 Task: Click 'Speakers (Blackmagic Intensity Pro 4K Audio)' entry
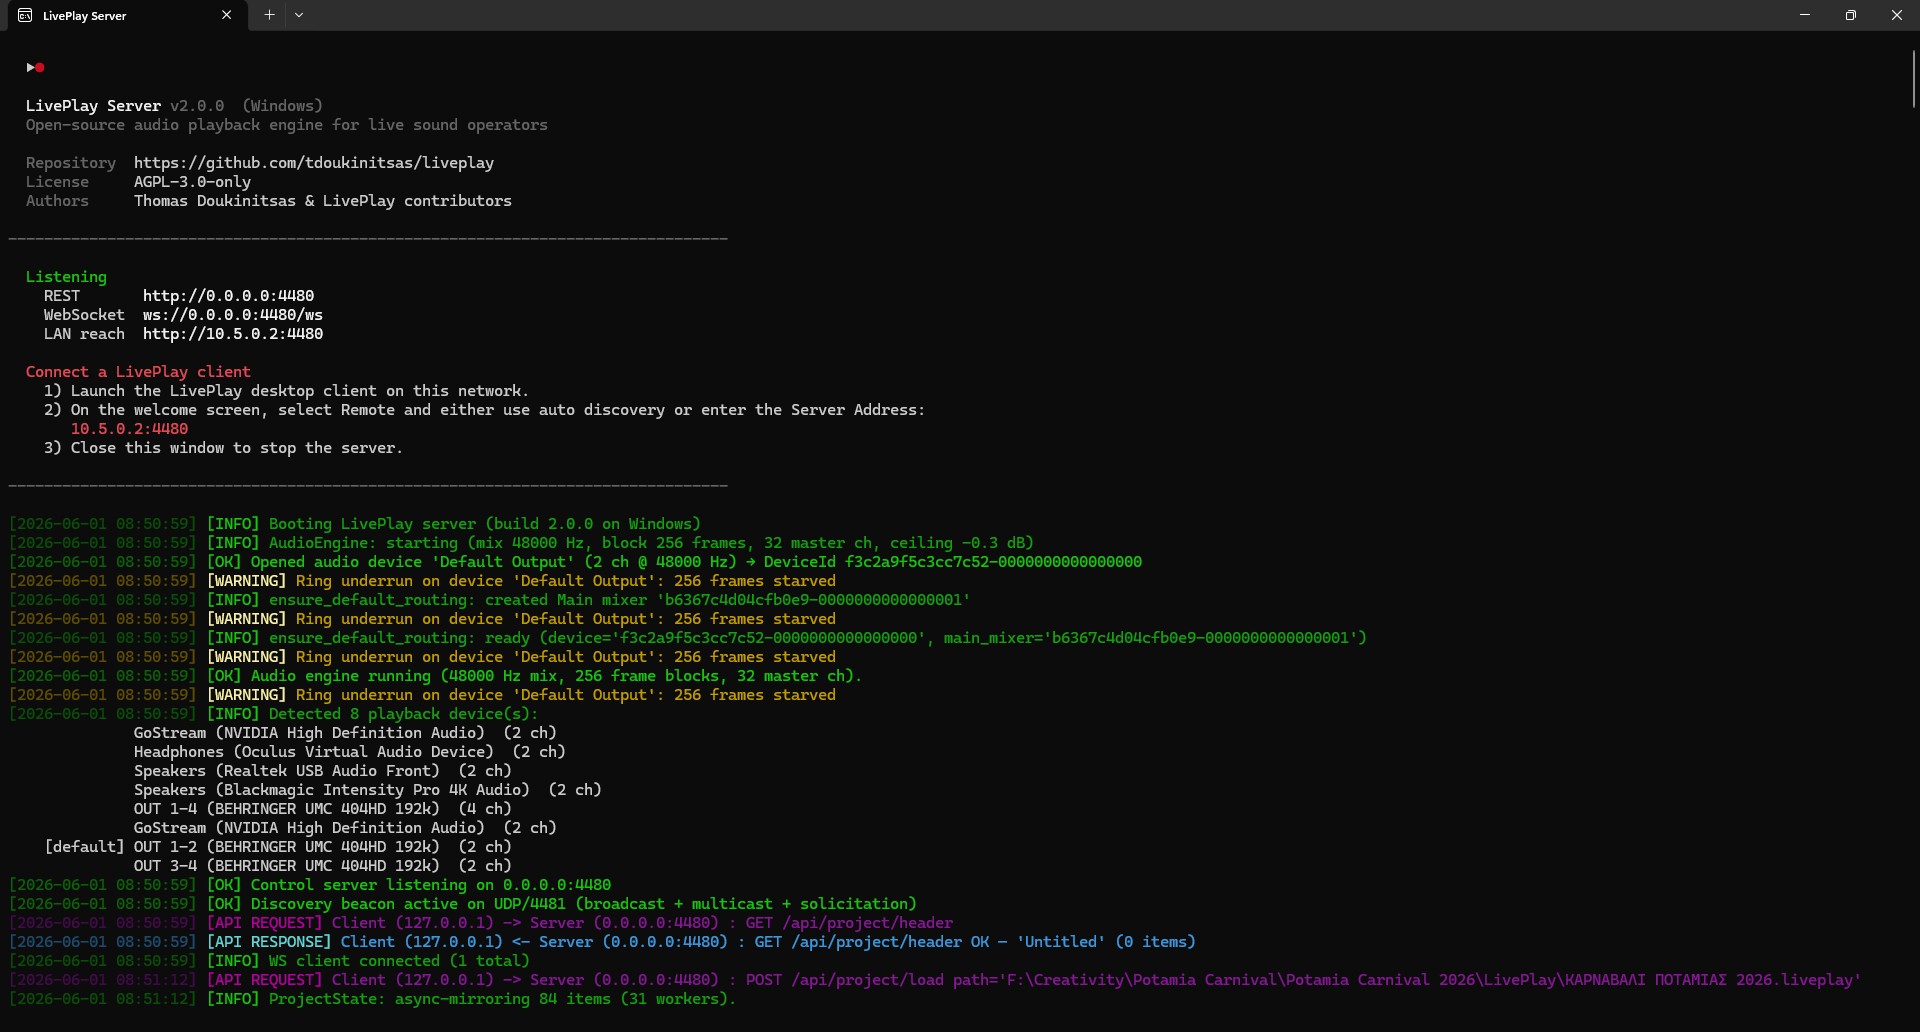click(367, 789)
